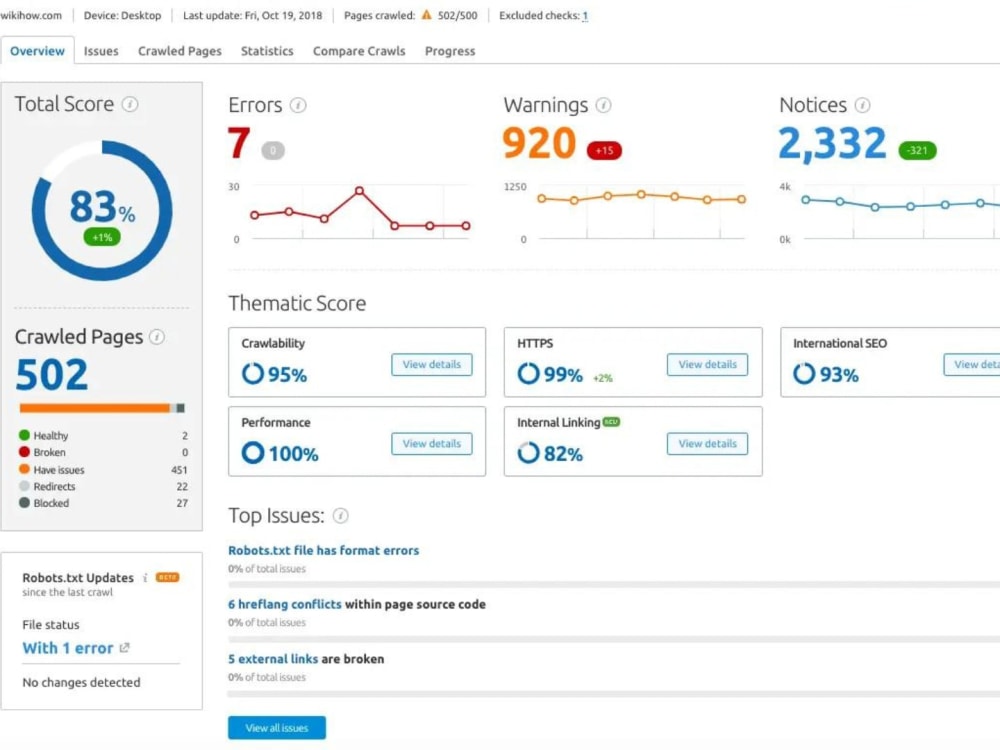Open the 5 external links broken link
Viewport: 1000px width, 750px height.
coord(273,659)
